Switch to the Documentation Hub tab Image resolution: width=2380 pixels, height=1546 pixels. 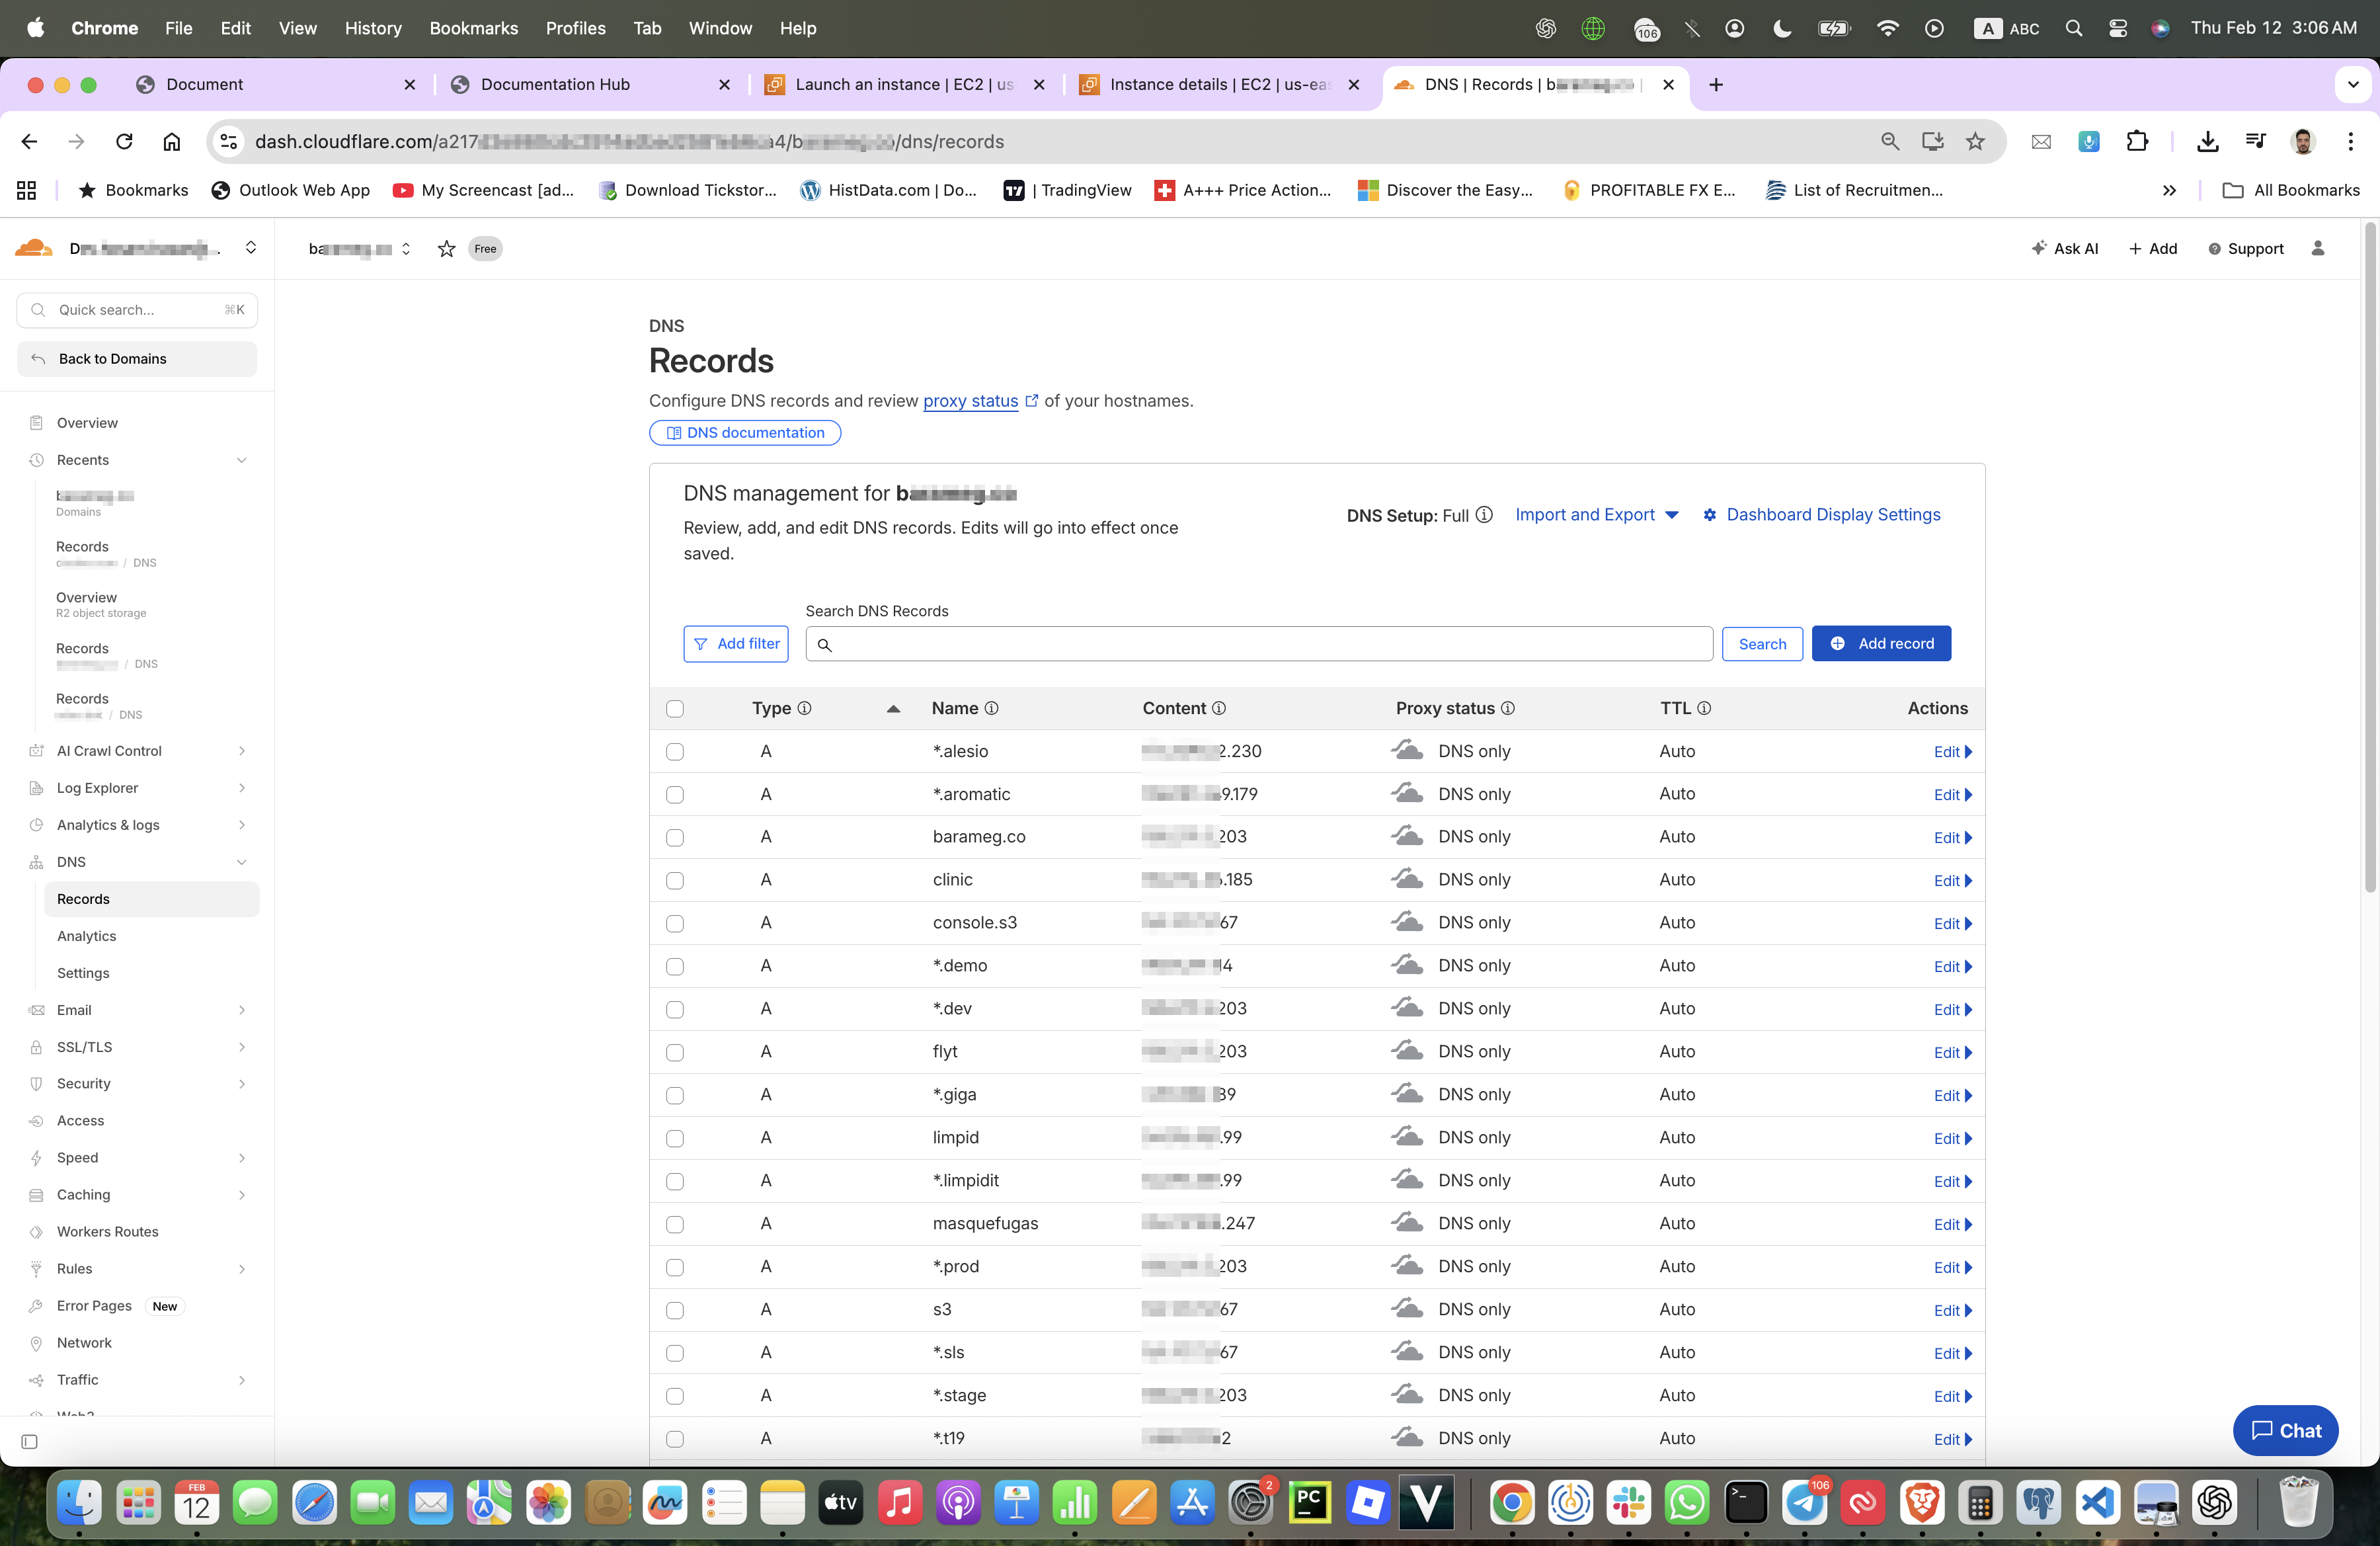pyautogui.click(x=555, y=85)
